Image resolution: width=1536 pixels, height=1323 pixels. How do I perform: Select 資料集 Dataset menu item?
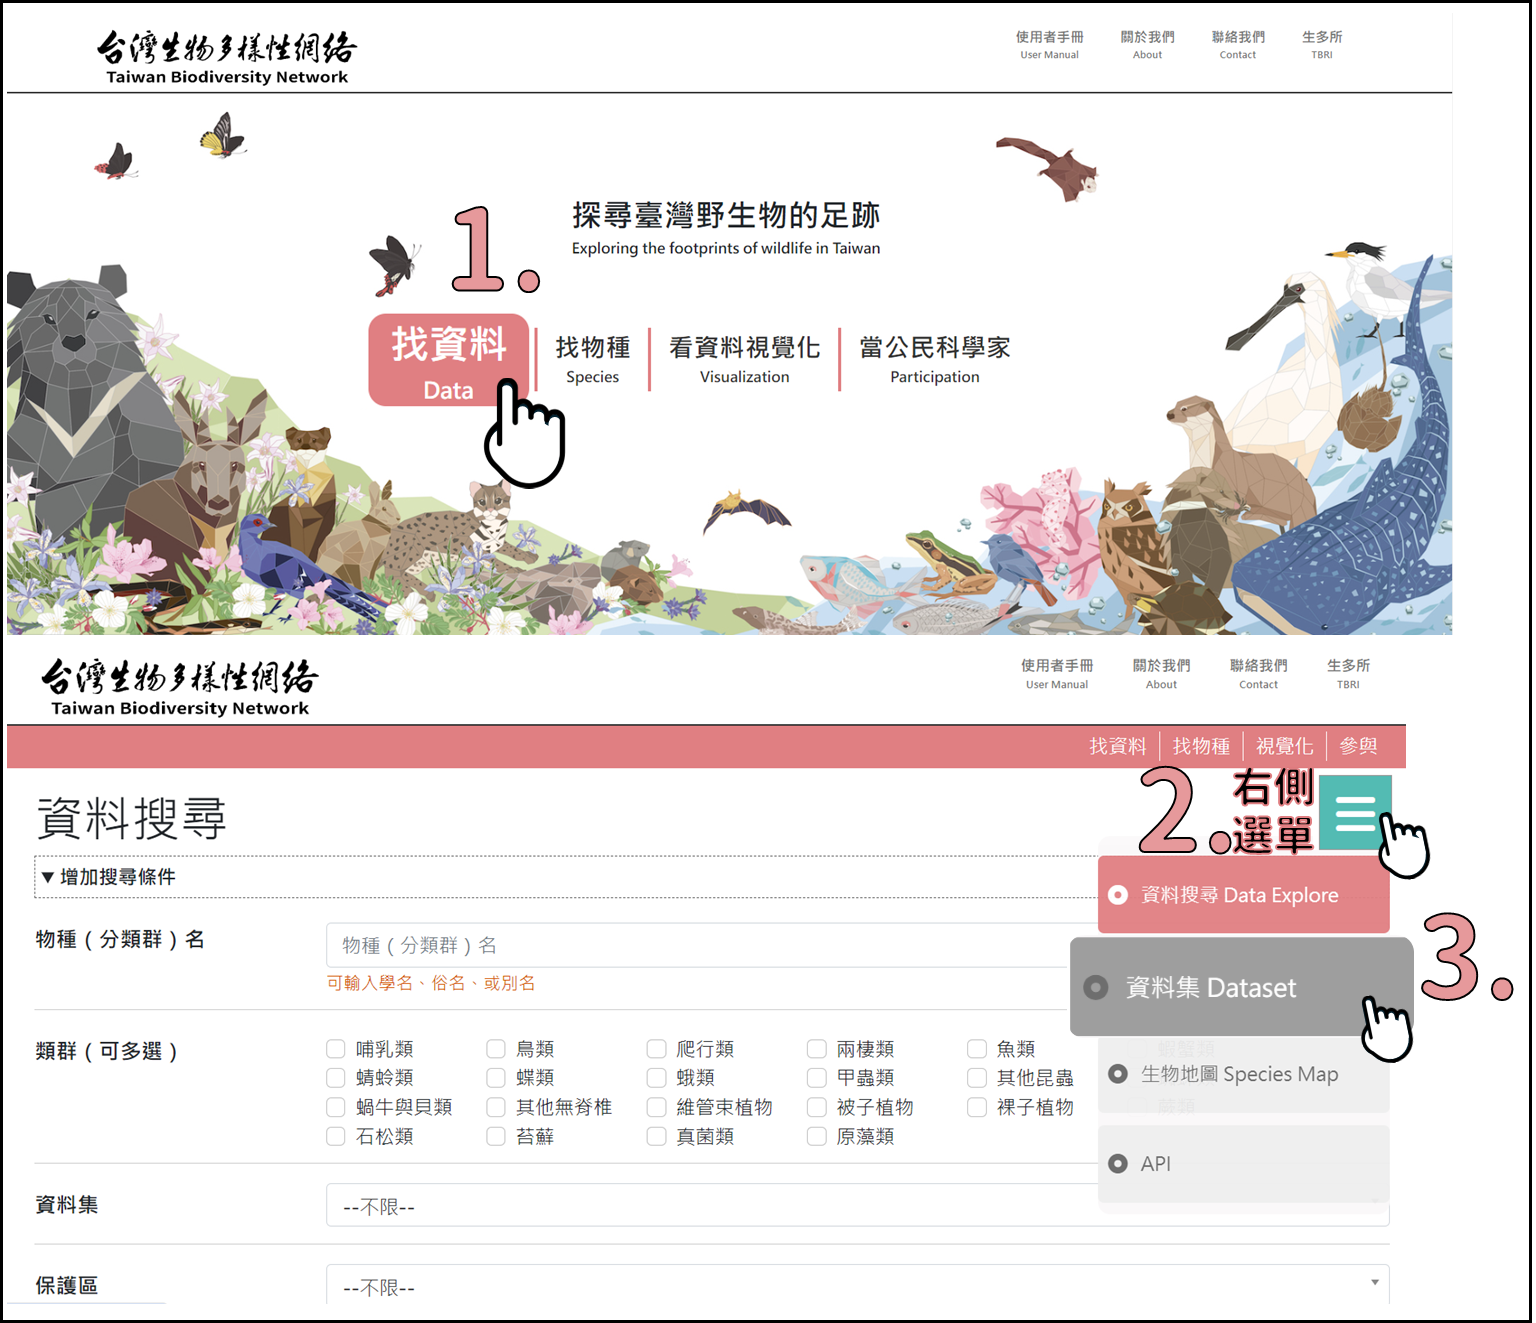pos(1241,987)
